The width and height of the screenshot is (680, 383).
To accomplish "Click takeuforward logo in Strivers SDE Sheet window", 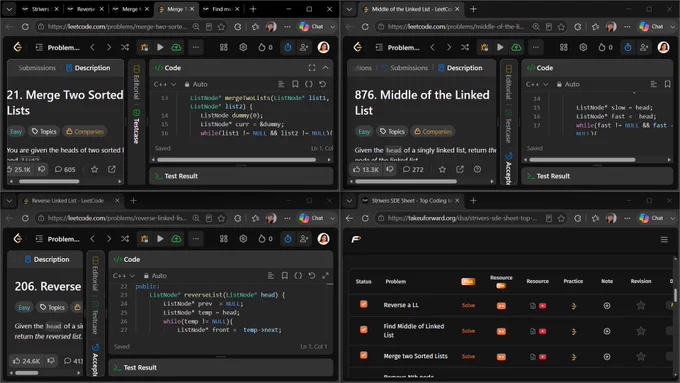I will 356,239.
